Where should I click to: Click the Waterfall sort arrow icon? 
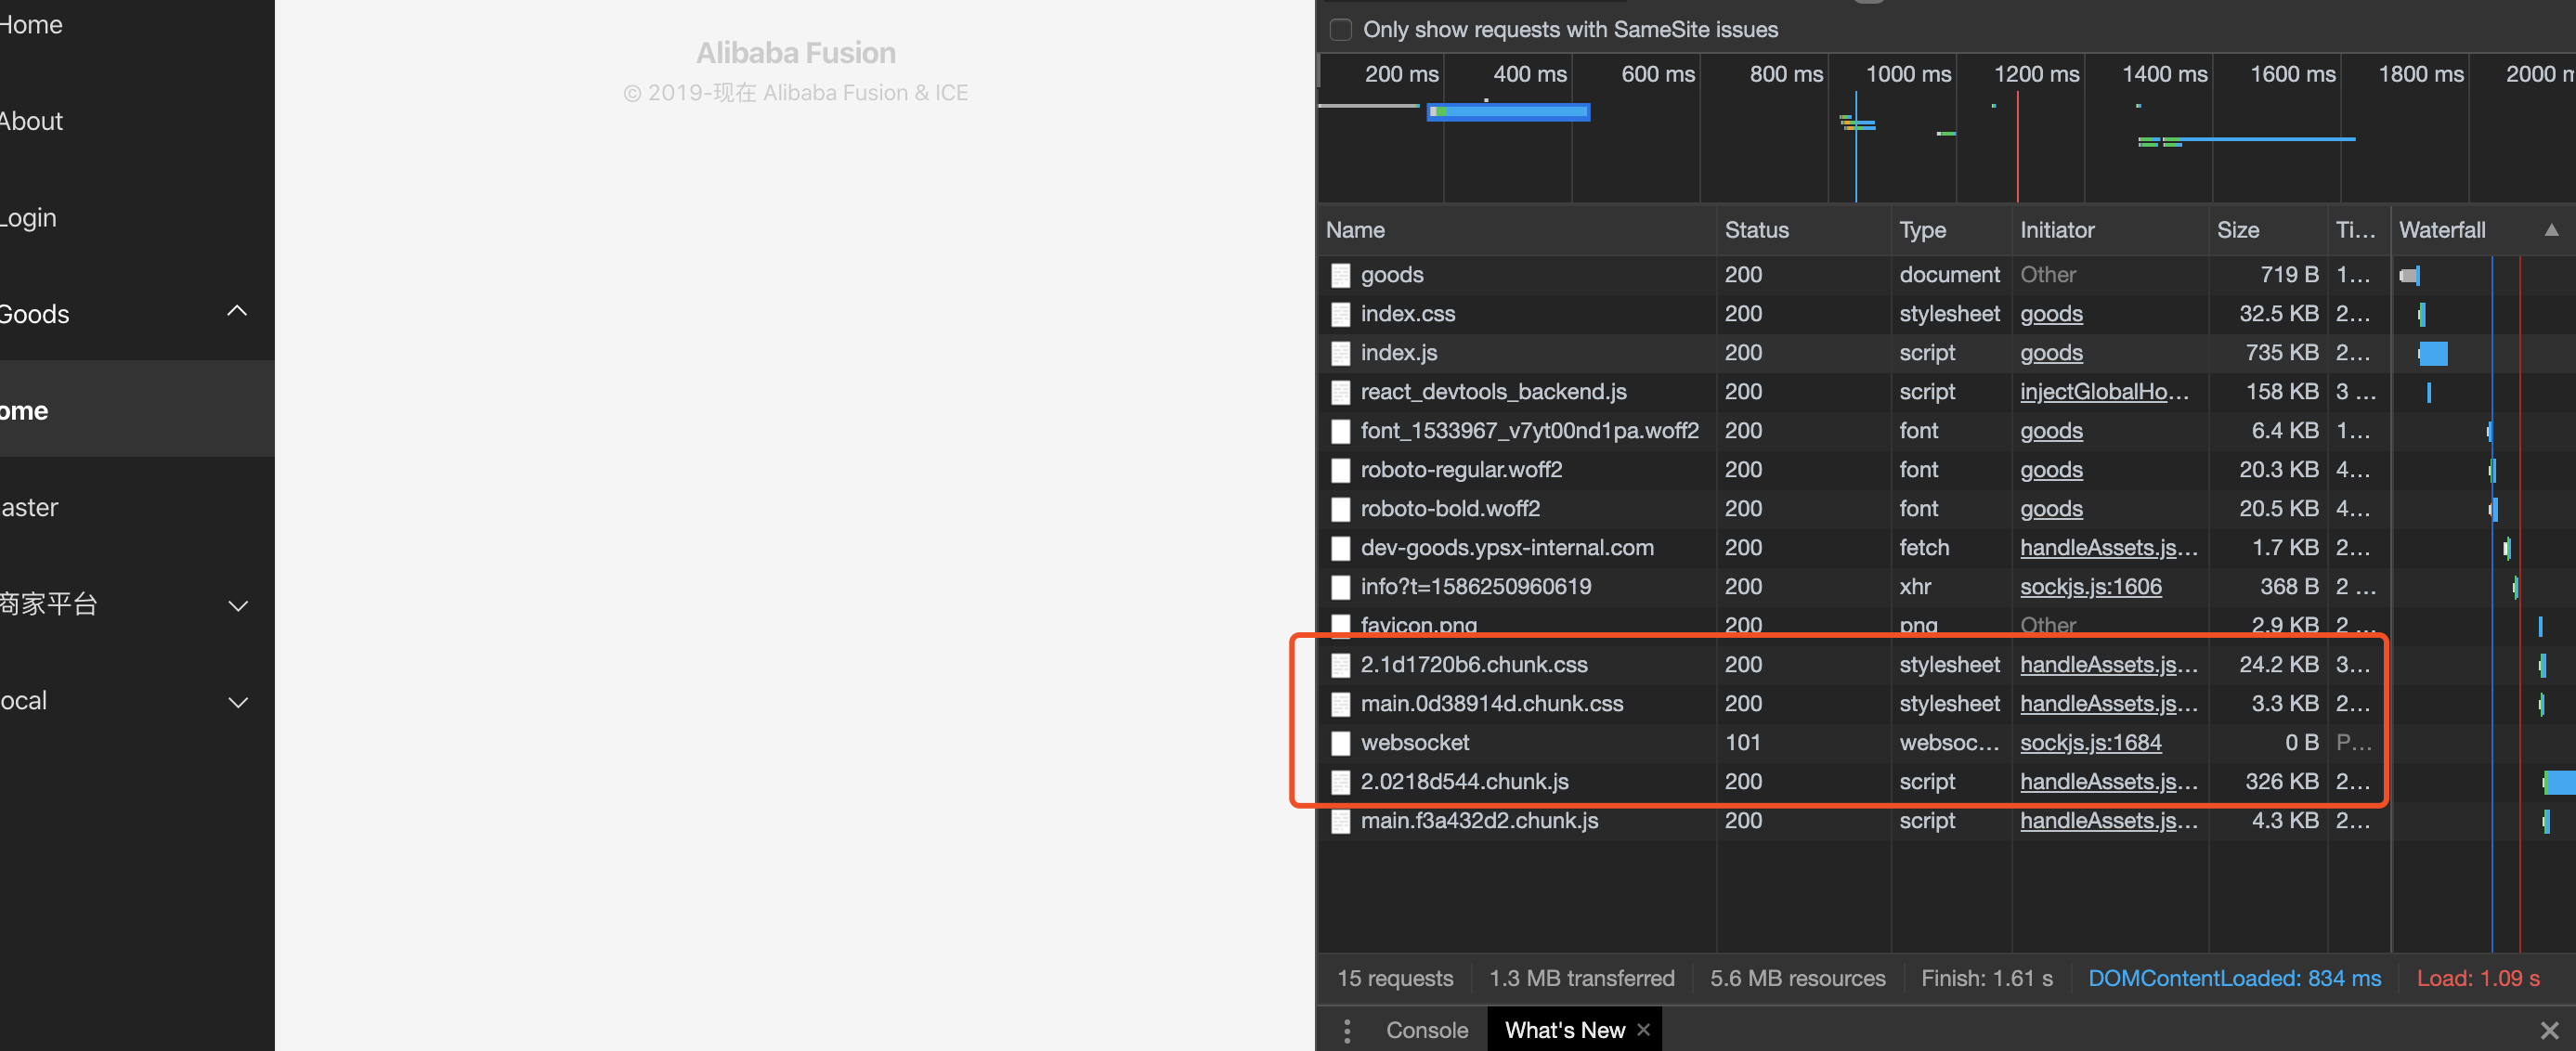pos(2551,230)
